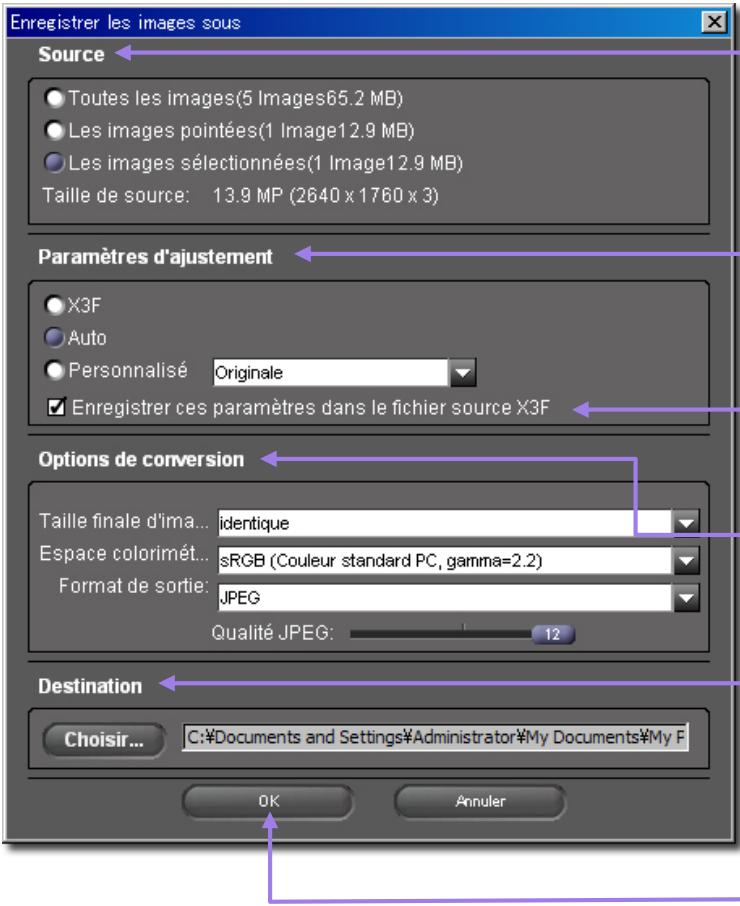Click the Options de conversion heading

pyautogui.click(x=142, y=459)
